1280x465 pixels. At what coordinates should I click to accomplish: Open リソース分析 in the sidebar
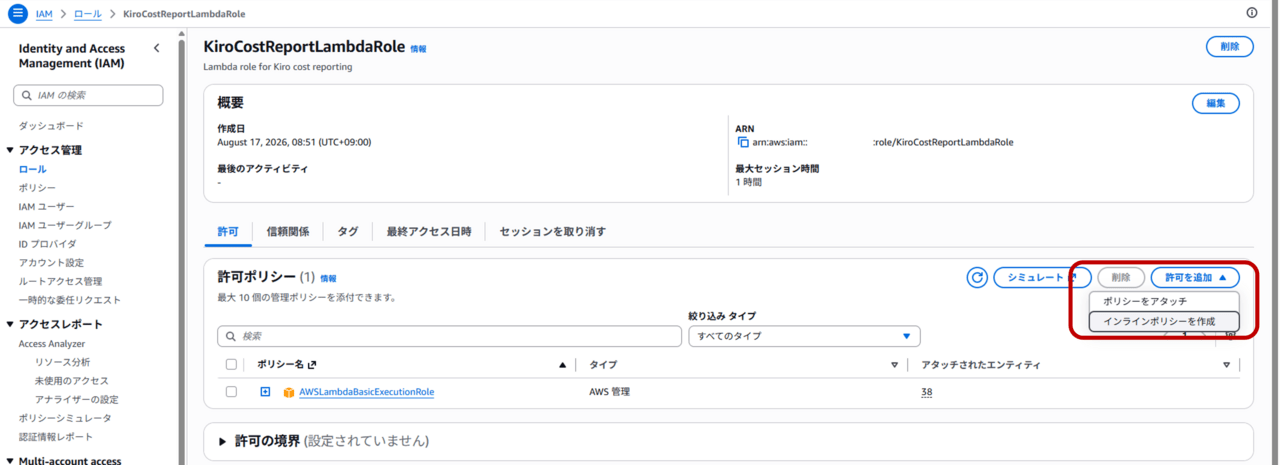(62, 362)
